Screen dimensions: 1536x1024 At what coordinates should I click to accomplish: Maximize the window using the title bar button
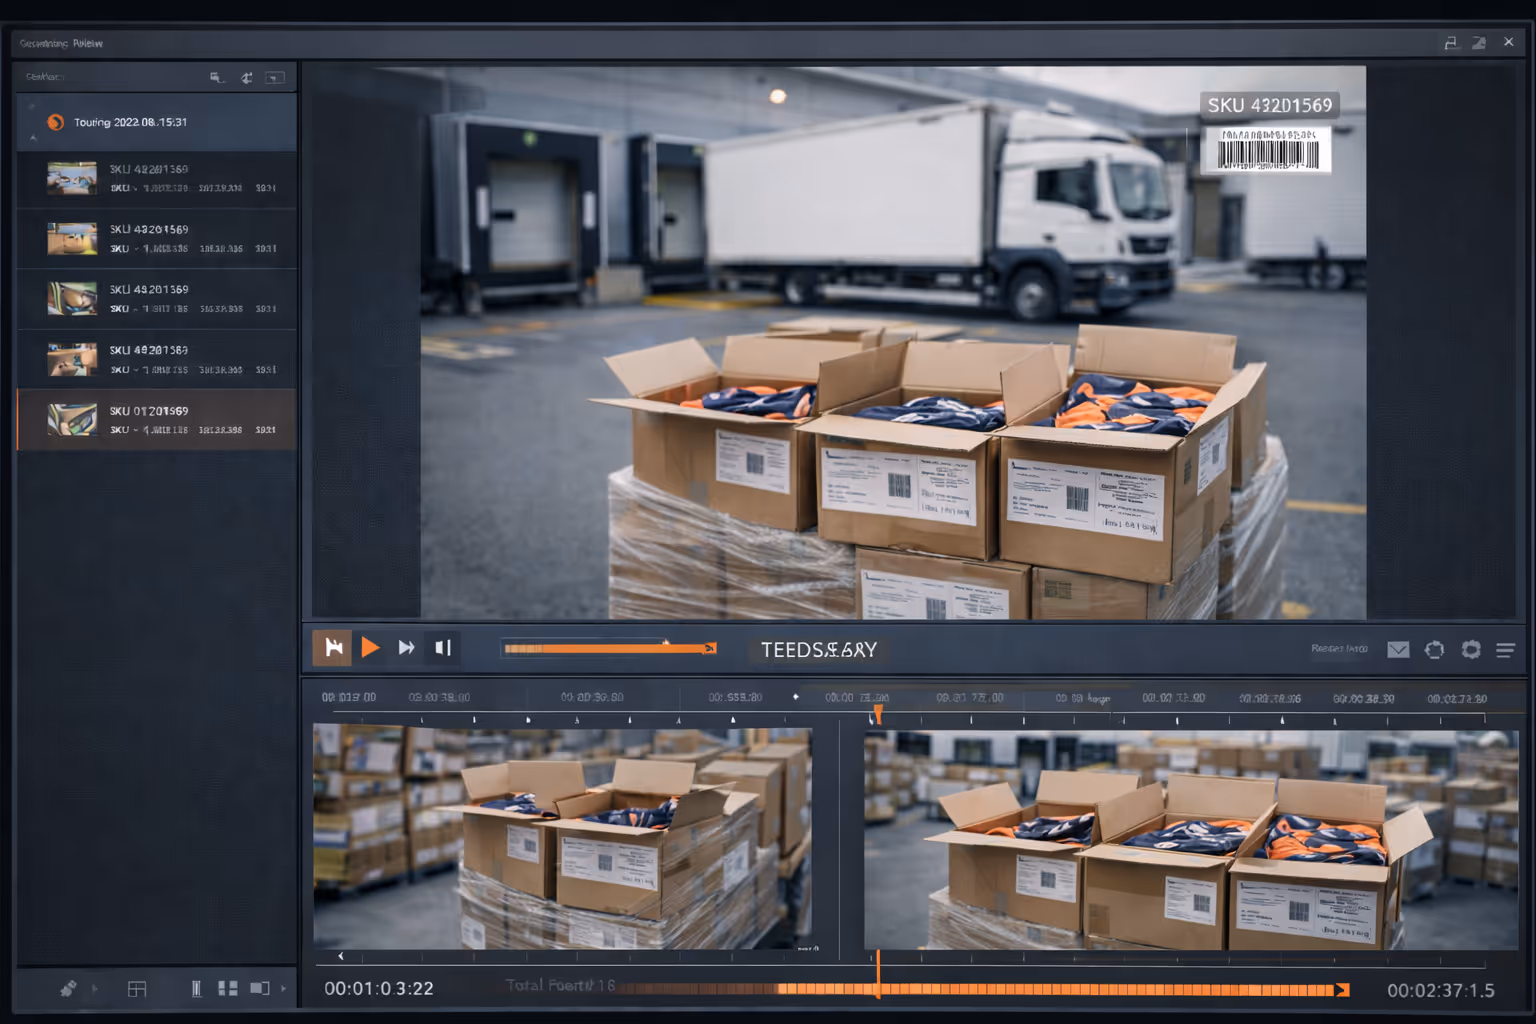[x=1479, y=42]
